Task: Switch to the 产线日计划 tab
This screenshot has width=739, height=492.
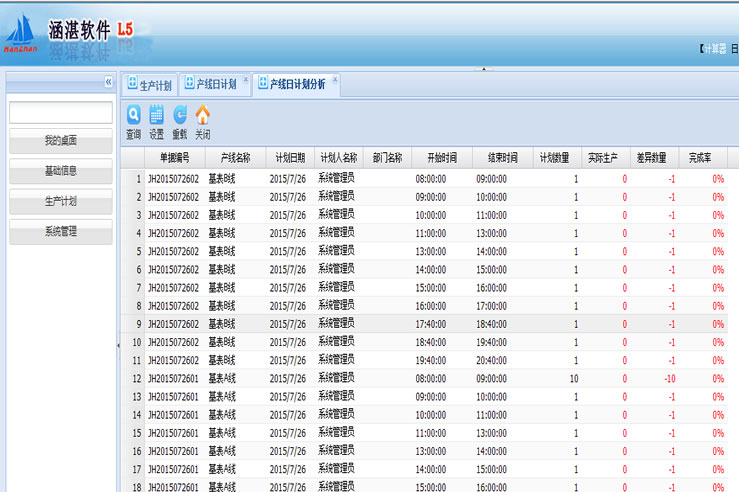Action: pos(210,86)
